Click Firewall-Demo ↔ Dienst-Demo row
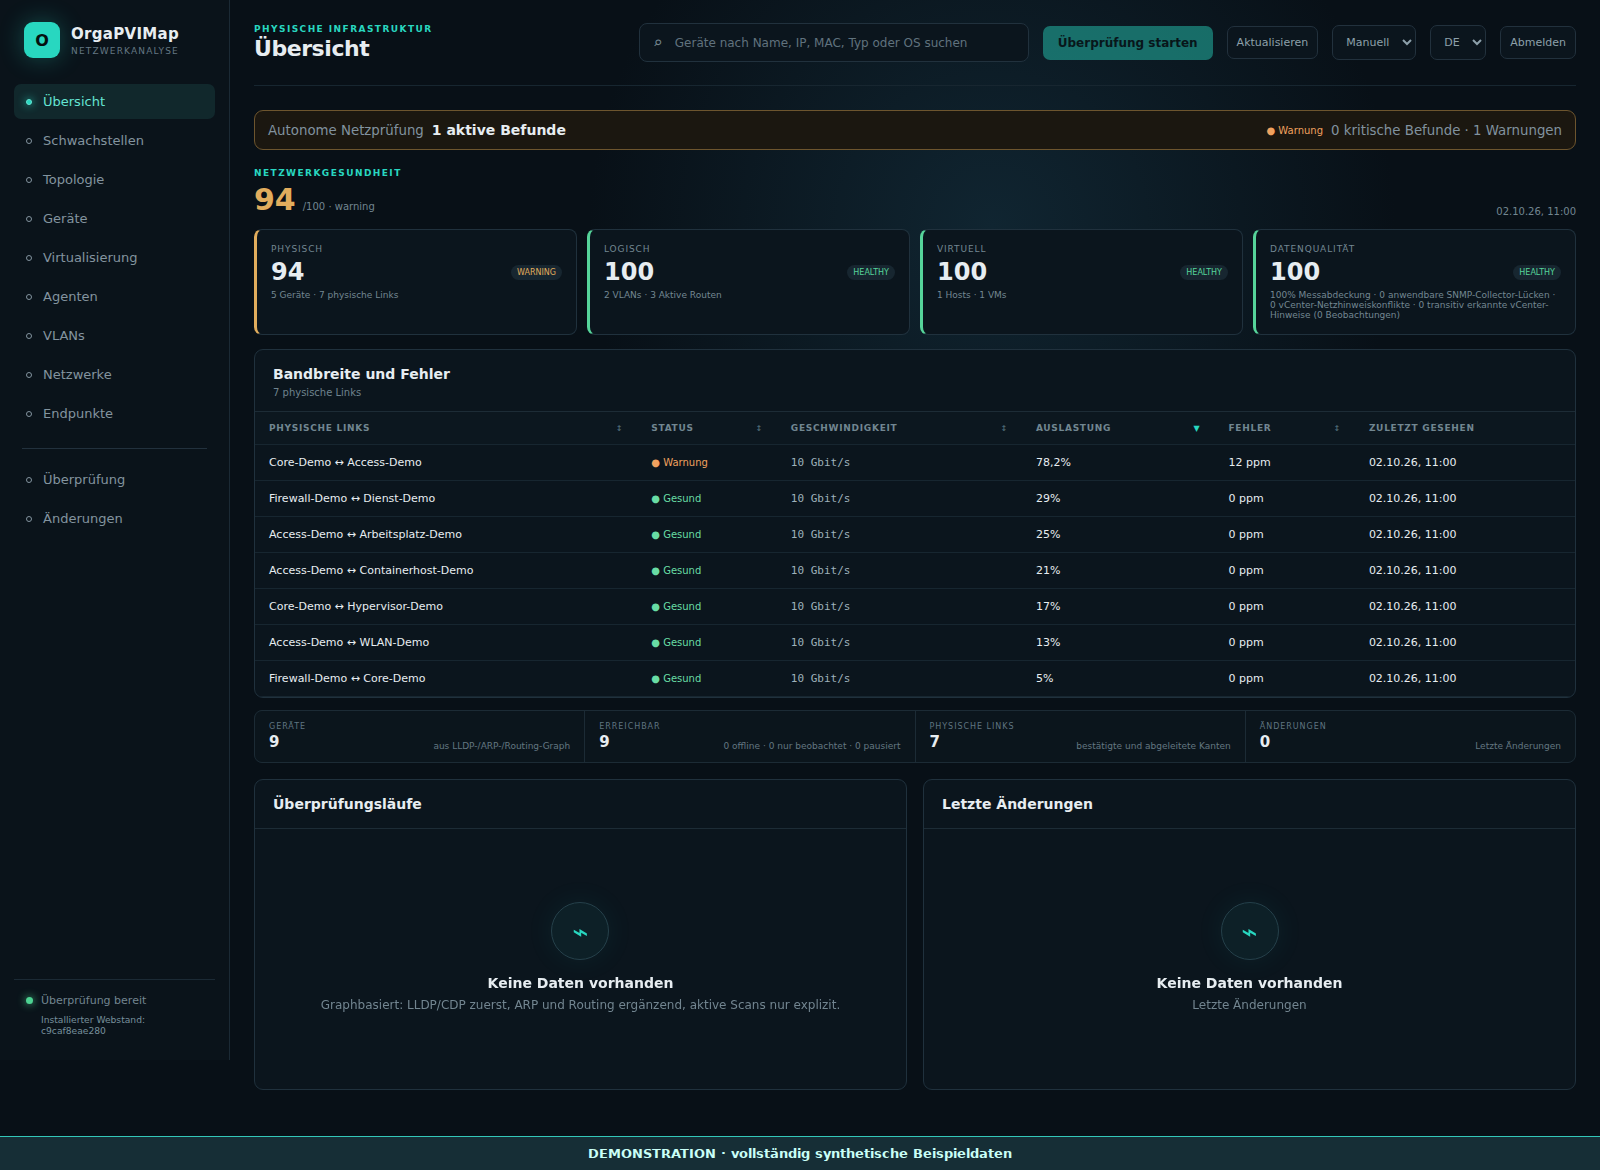This screenshot has width=1600, height=1170. 915,499
